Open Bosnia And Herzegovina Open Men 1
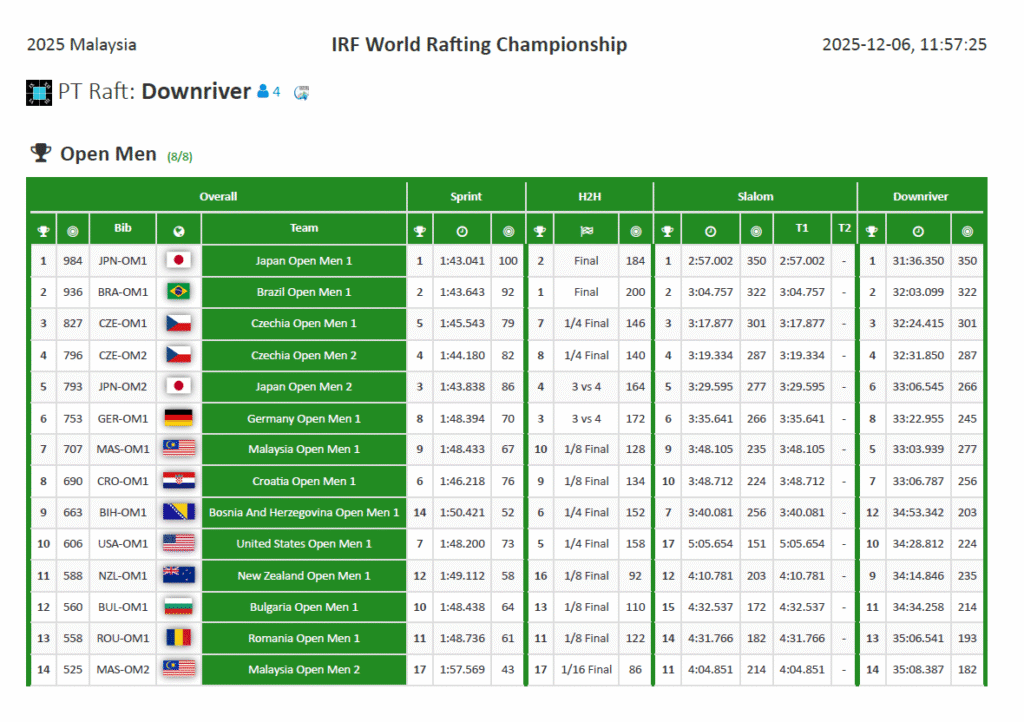 click(x=304, y=513)
